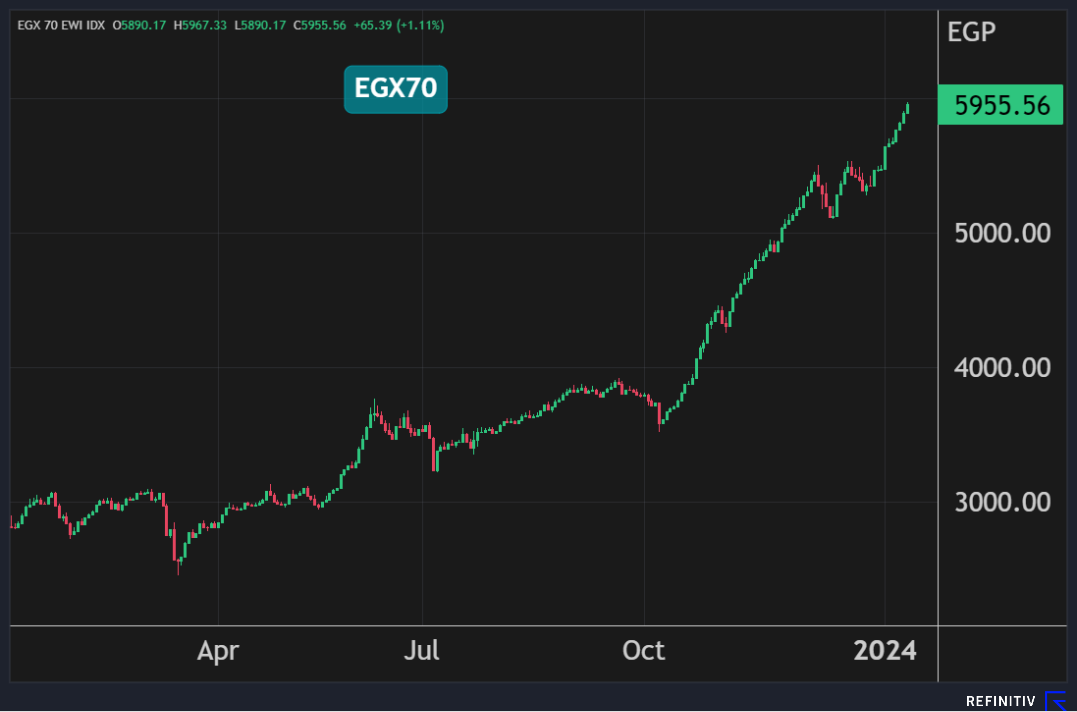Click the 4000.00 price axis label

[x=1002, y=368]
